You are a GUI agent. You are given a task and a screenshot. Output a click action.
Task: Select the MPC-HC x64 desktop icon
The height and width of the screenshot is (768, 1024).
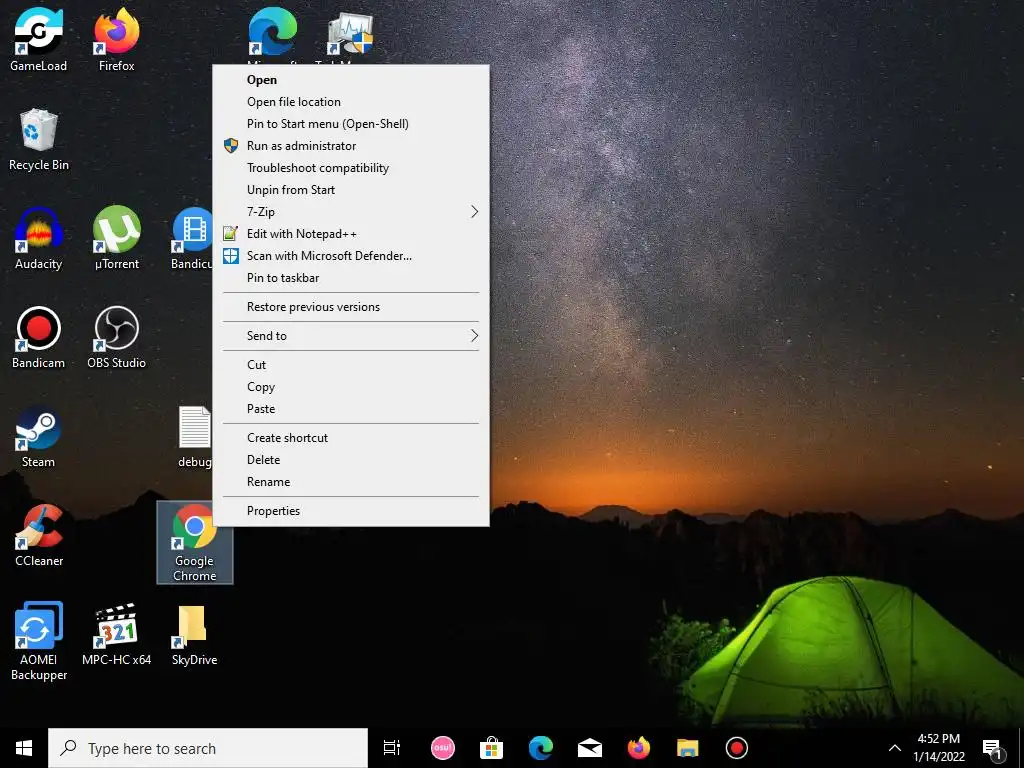click(117, 634)
